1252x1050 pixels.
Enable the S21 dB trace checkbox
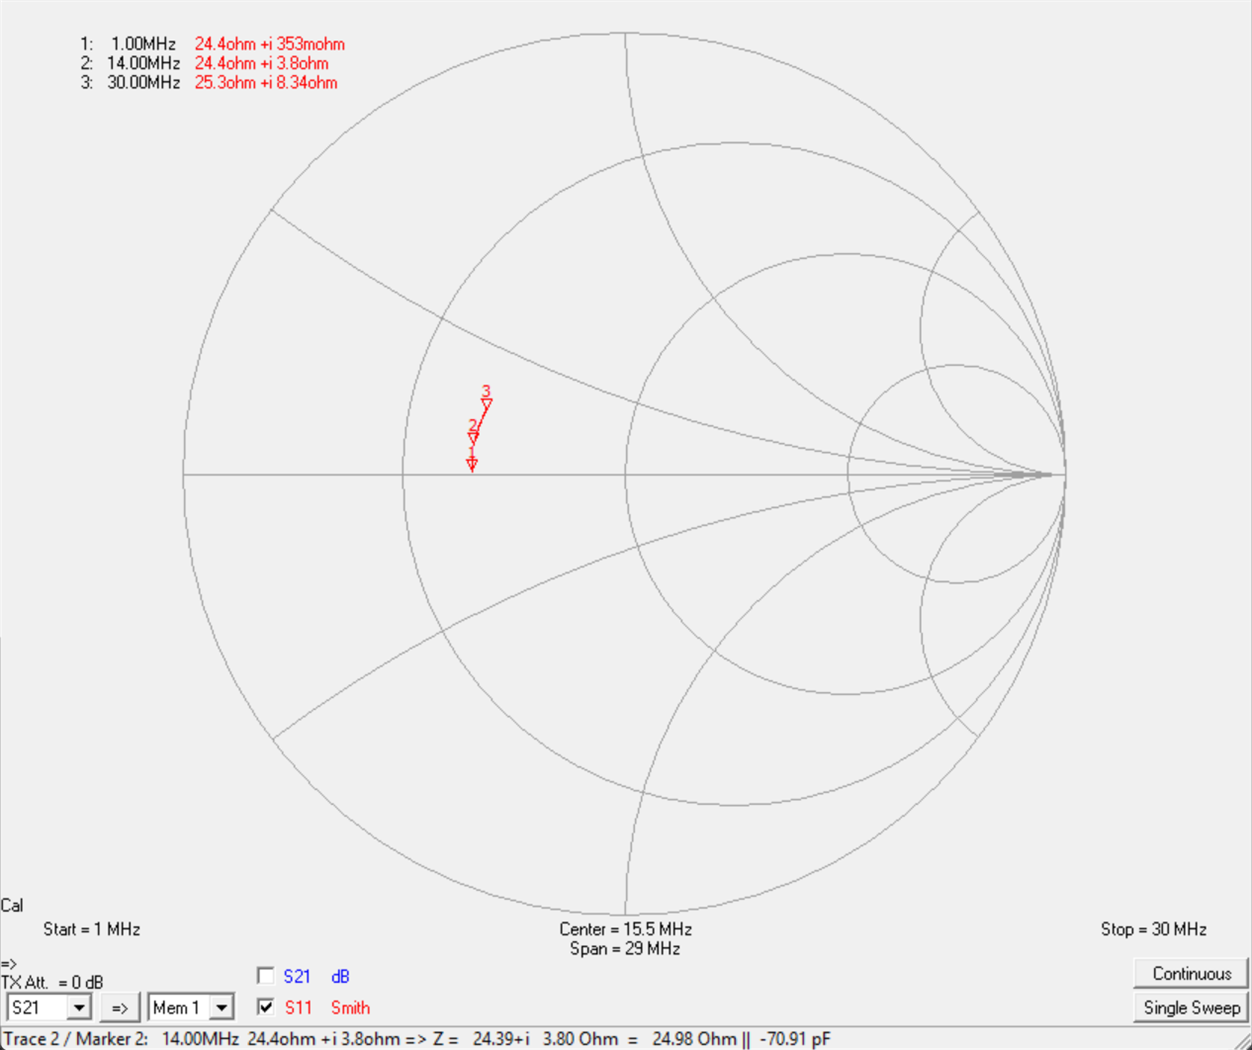266,976
